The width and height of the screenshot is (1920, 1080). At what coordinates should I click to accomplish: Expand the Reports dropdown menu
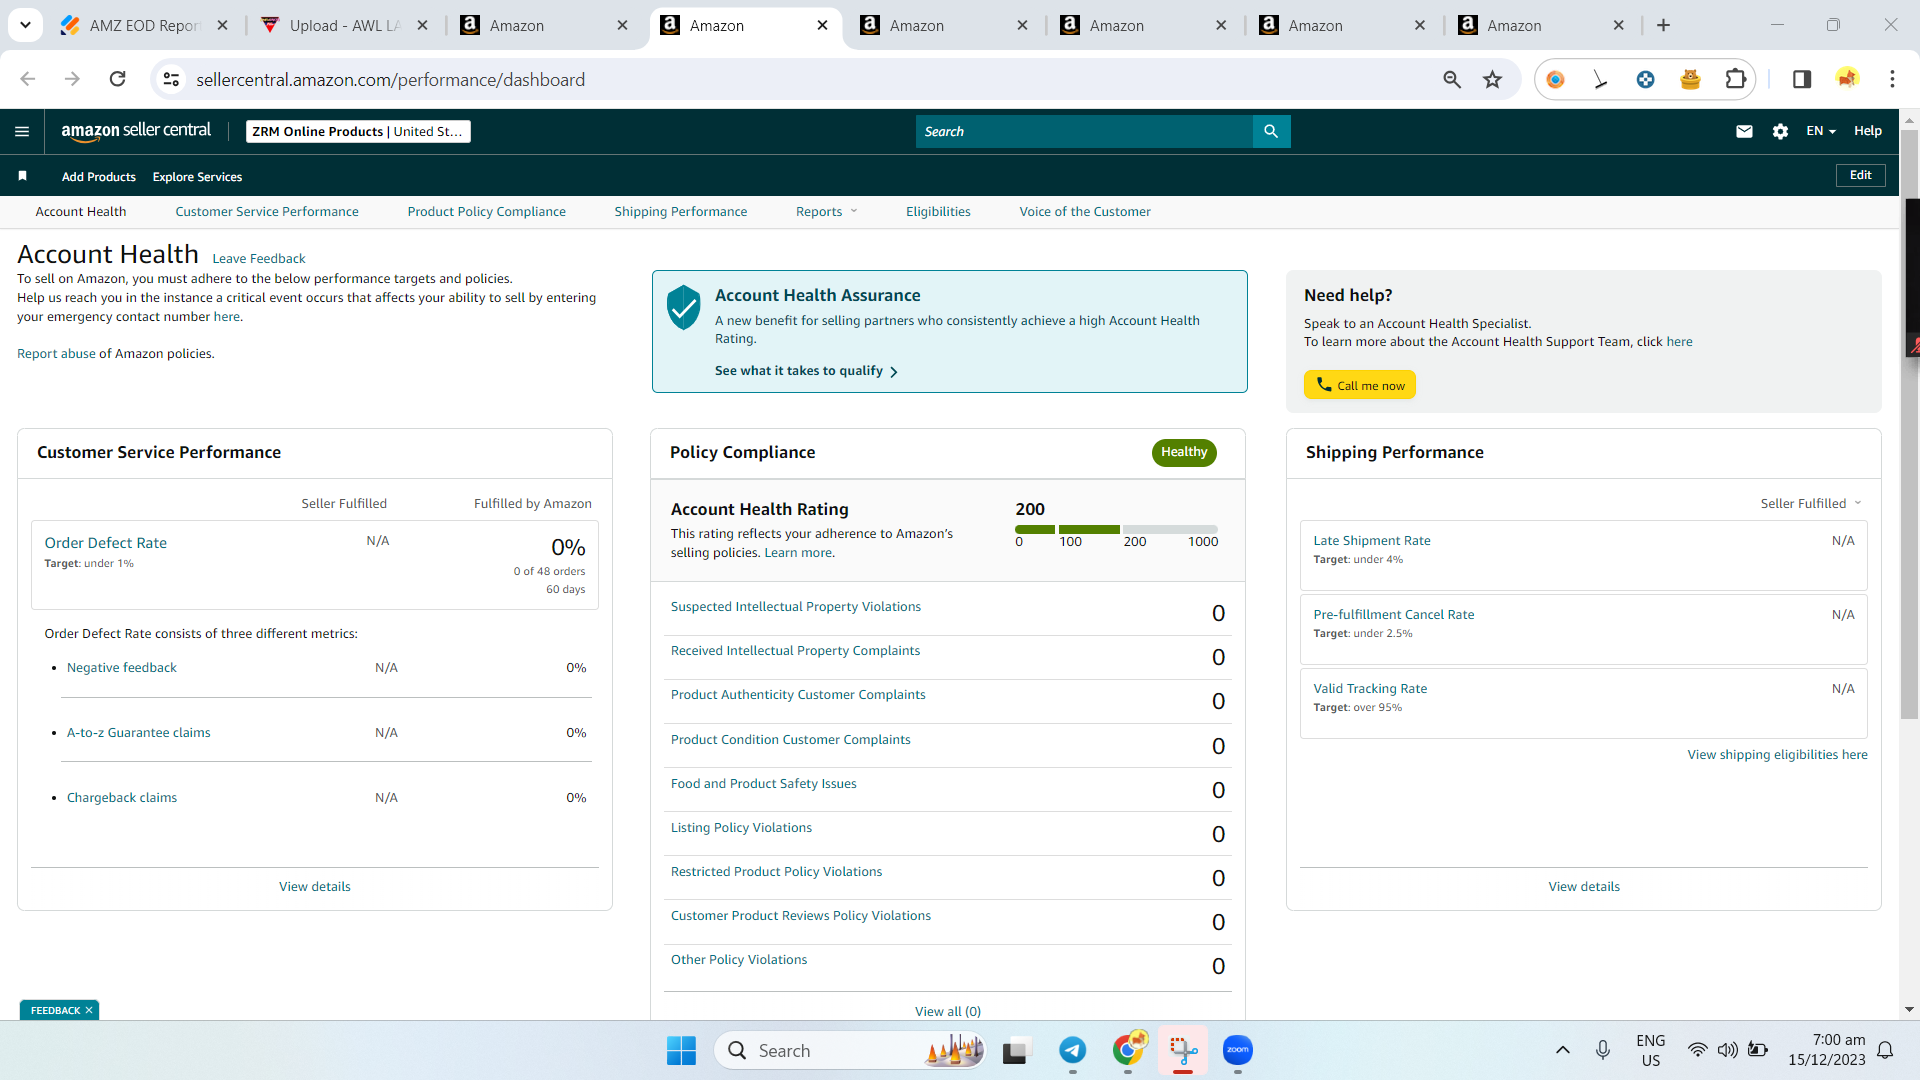point(826,212)
